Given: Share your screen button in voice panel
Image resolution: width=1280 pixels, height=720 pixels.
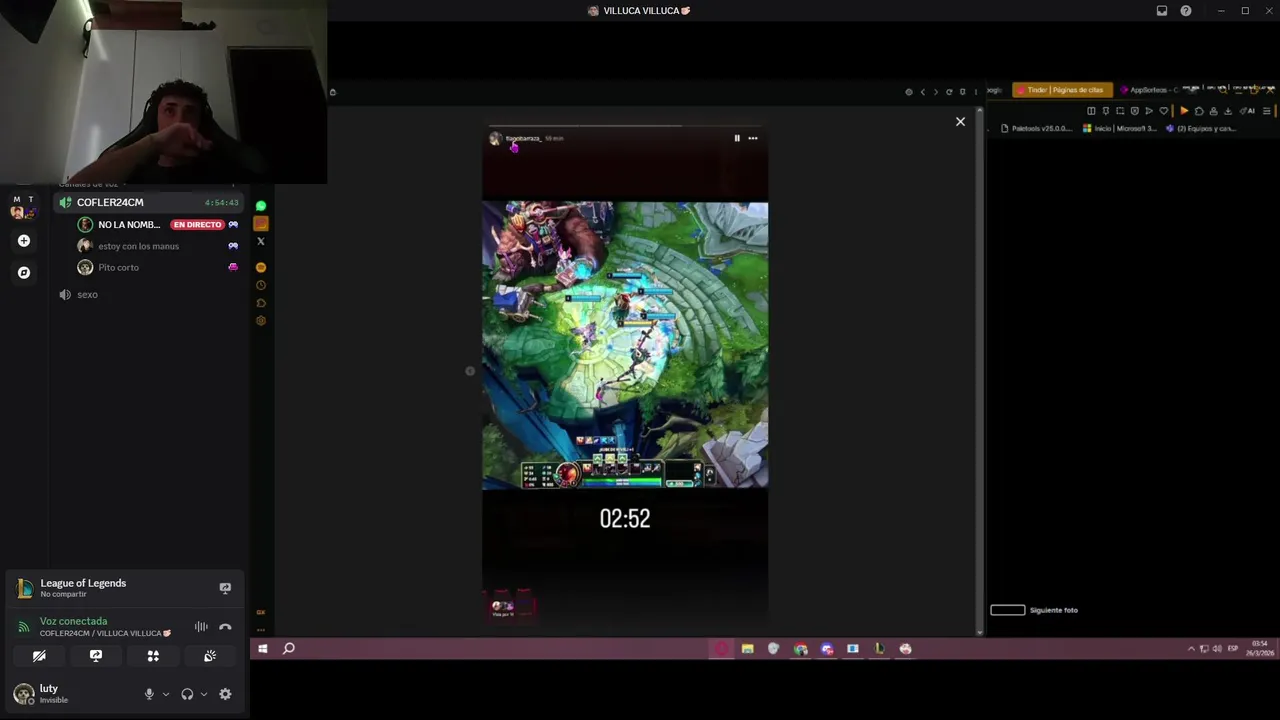Looking at the screenshot, I should 96,656.
